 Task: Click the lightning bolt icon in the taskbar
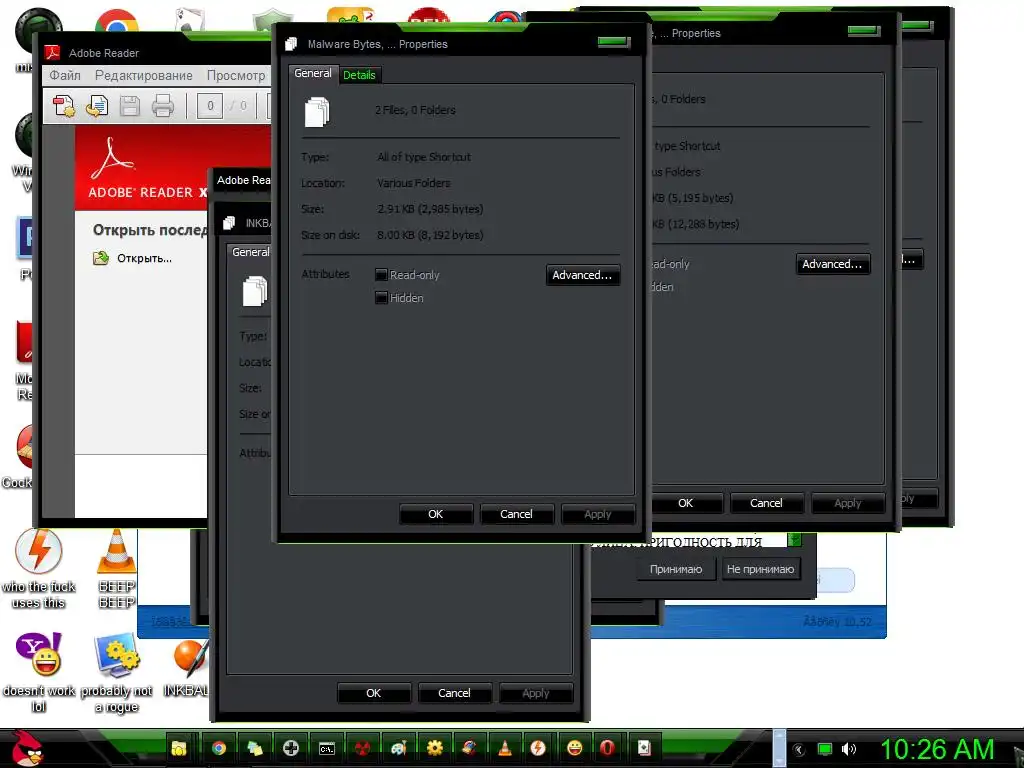click(x=538, y=748)
